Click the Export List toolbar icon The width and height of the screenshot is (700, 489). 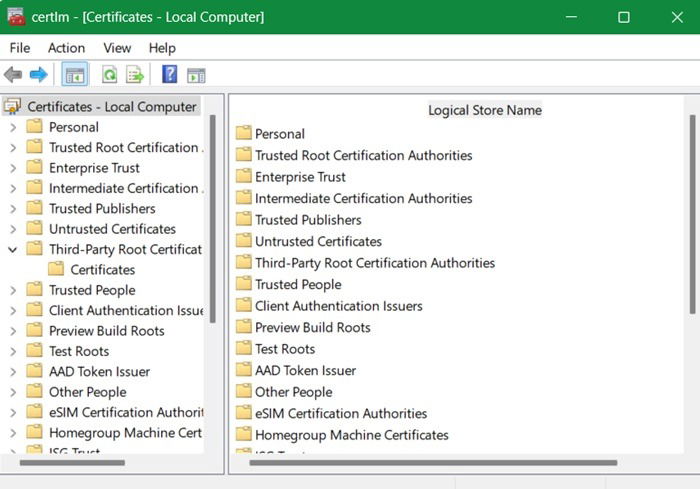tap(134, 75)
